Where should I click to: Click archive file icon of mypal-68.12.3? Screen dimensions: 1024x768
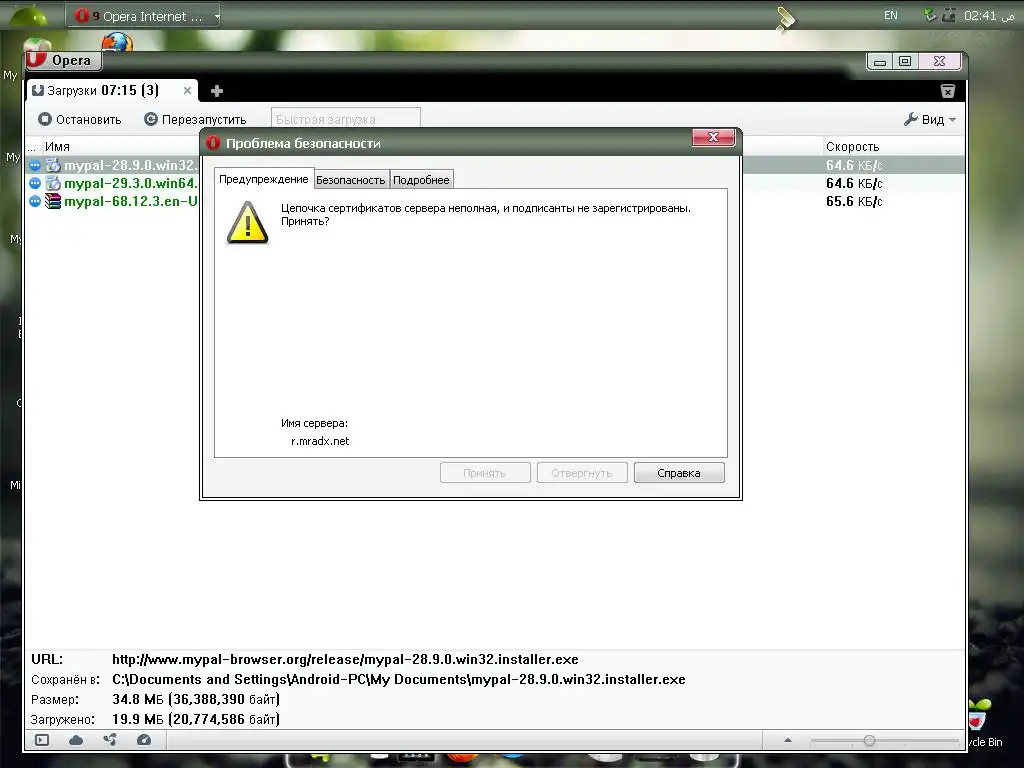(x=53, y=202)
